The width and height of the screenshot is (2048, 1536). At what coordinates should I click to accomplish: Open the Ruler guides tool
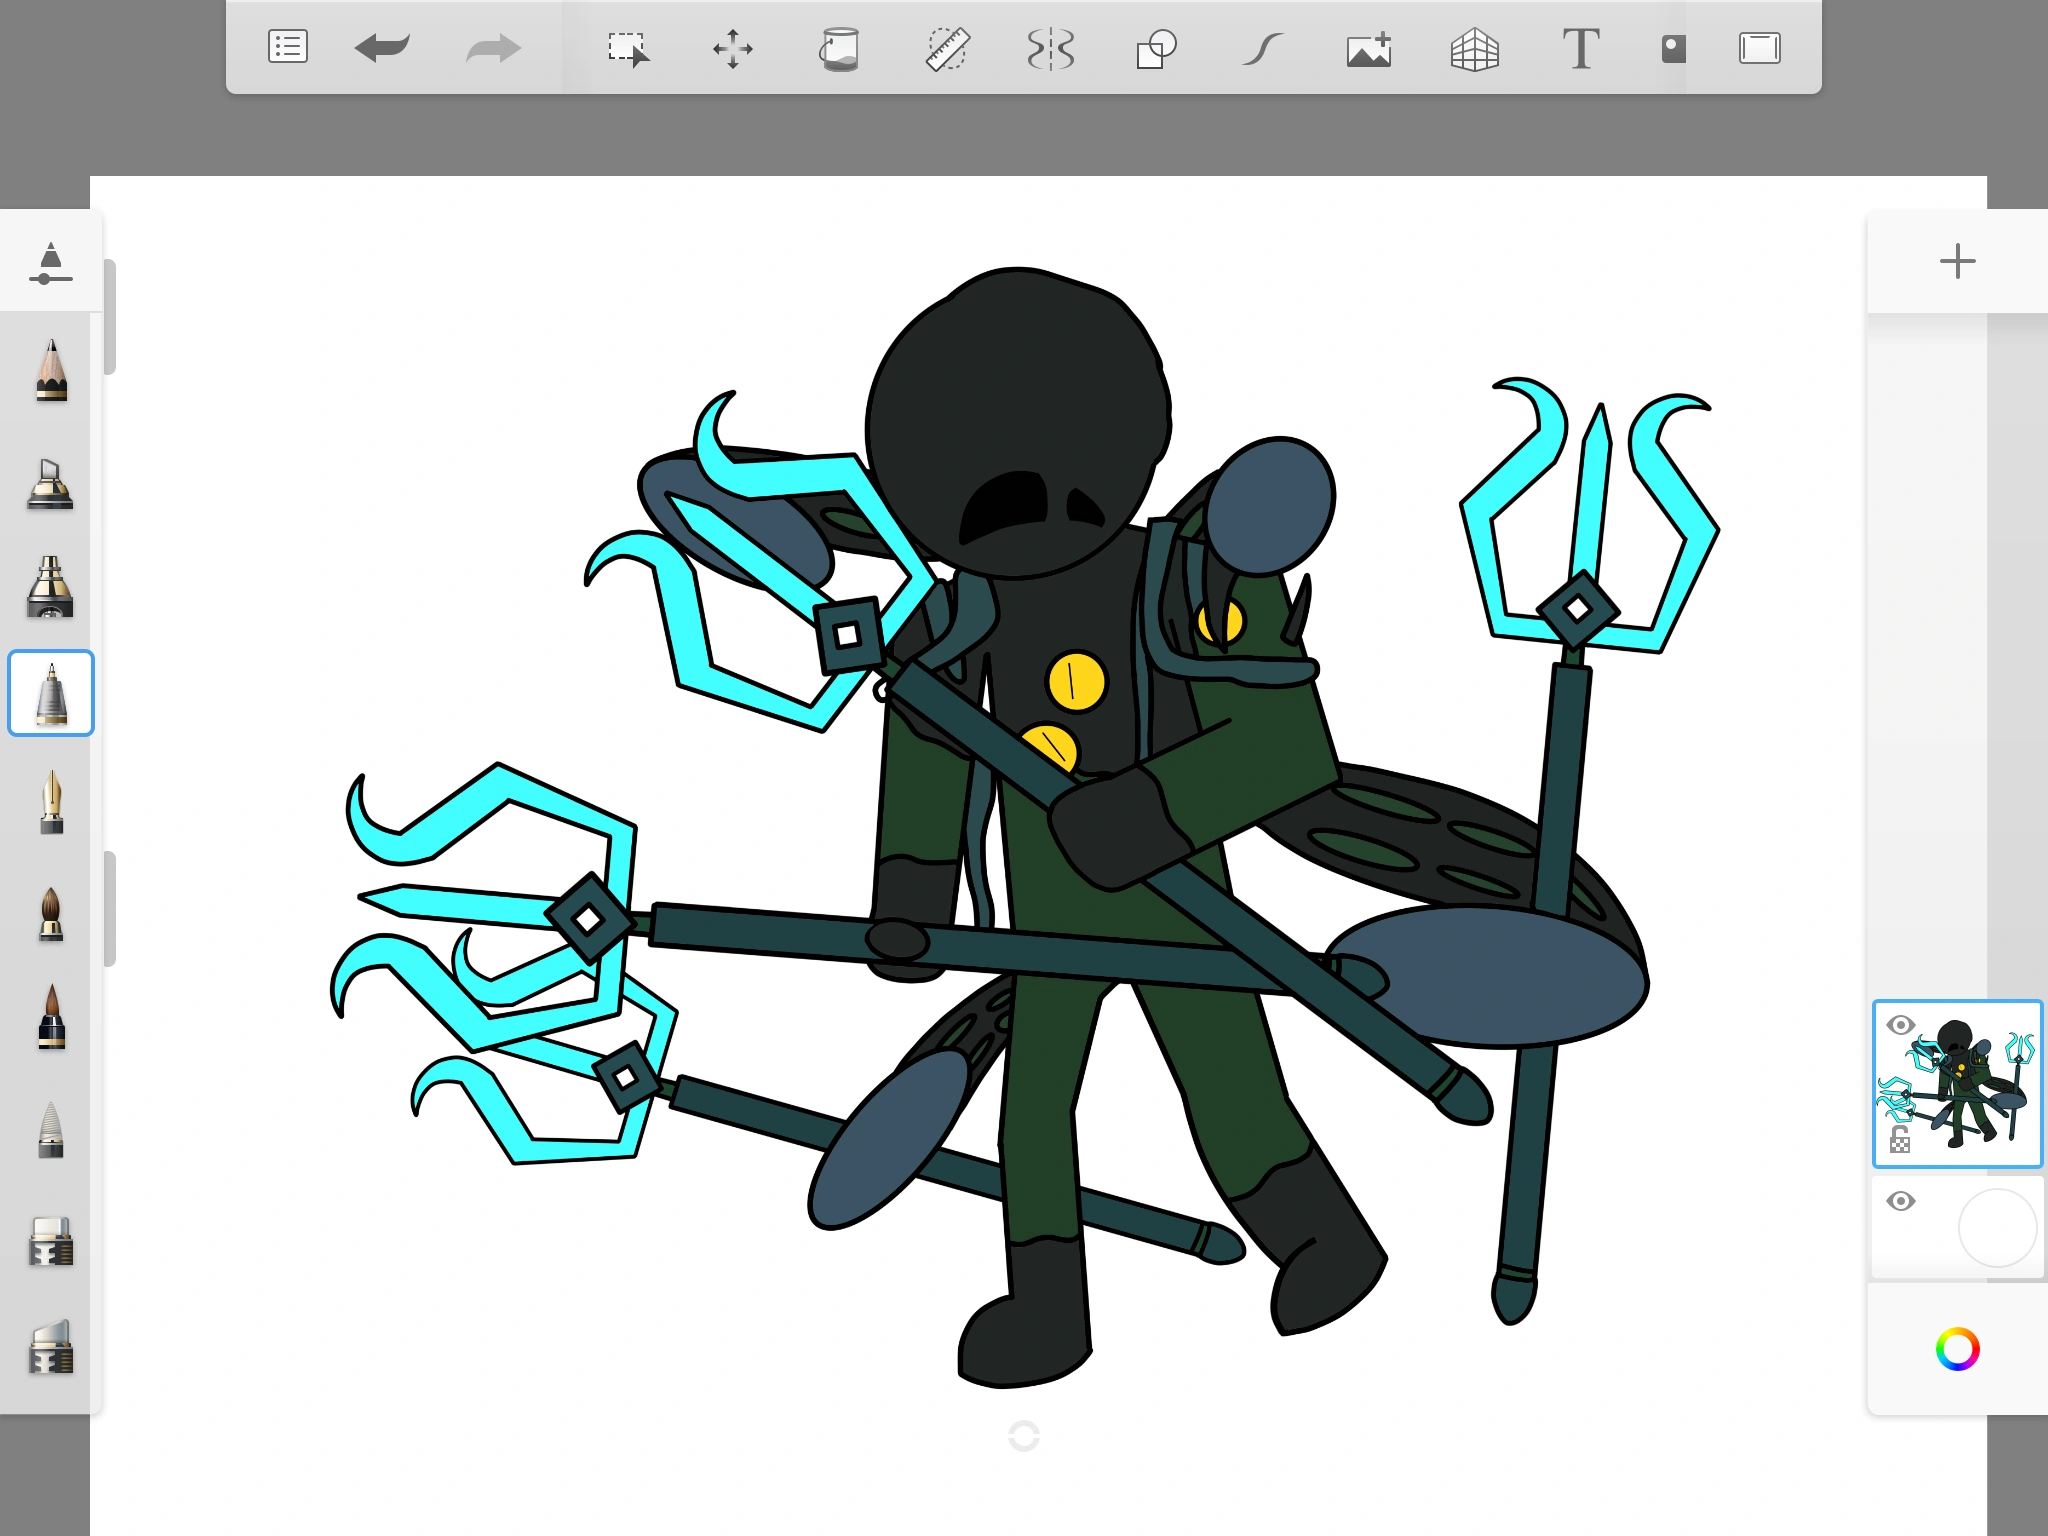[x=946, y=48]
